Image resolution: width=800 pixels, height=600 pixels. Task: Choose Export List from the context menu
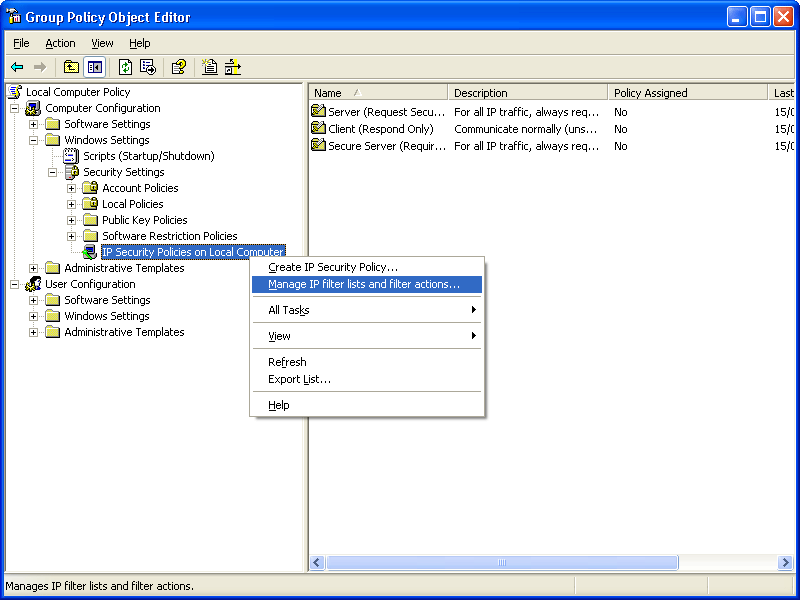click(x=367, y=379)
